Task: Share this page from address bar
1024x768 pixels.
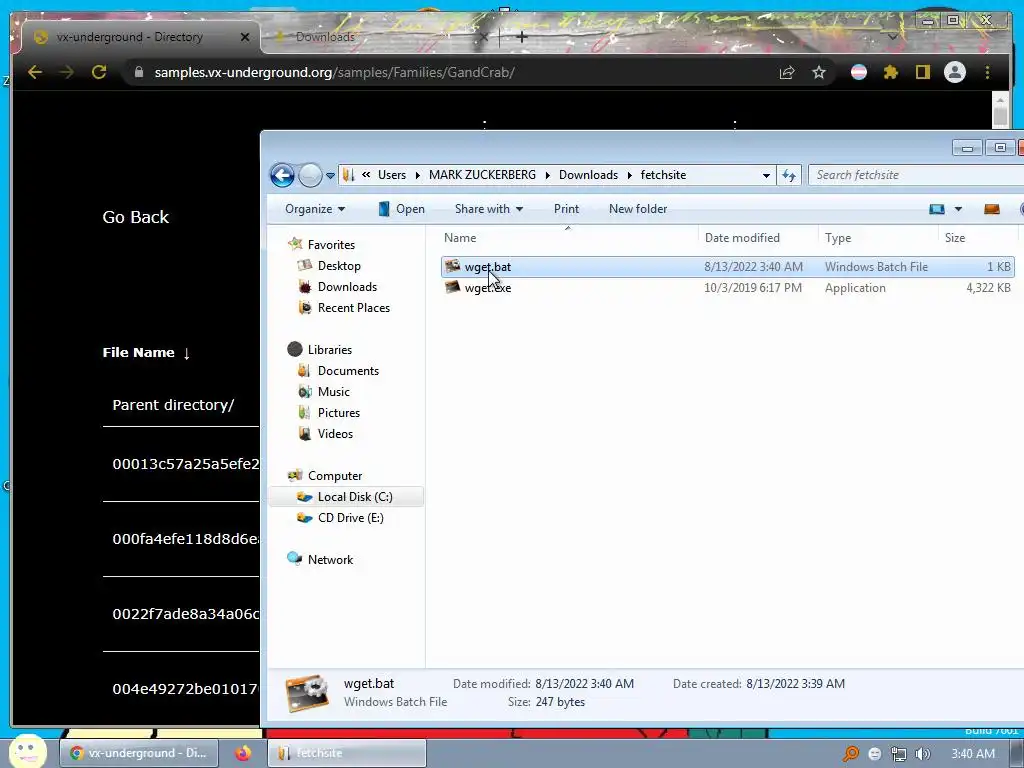Action: click(x=787, y=72)
